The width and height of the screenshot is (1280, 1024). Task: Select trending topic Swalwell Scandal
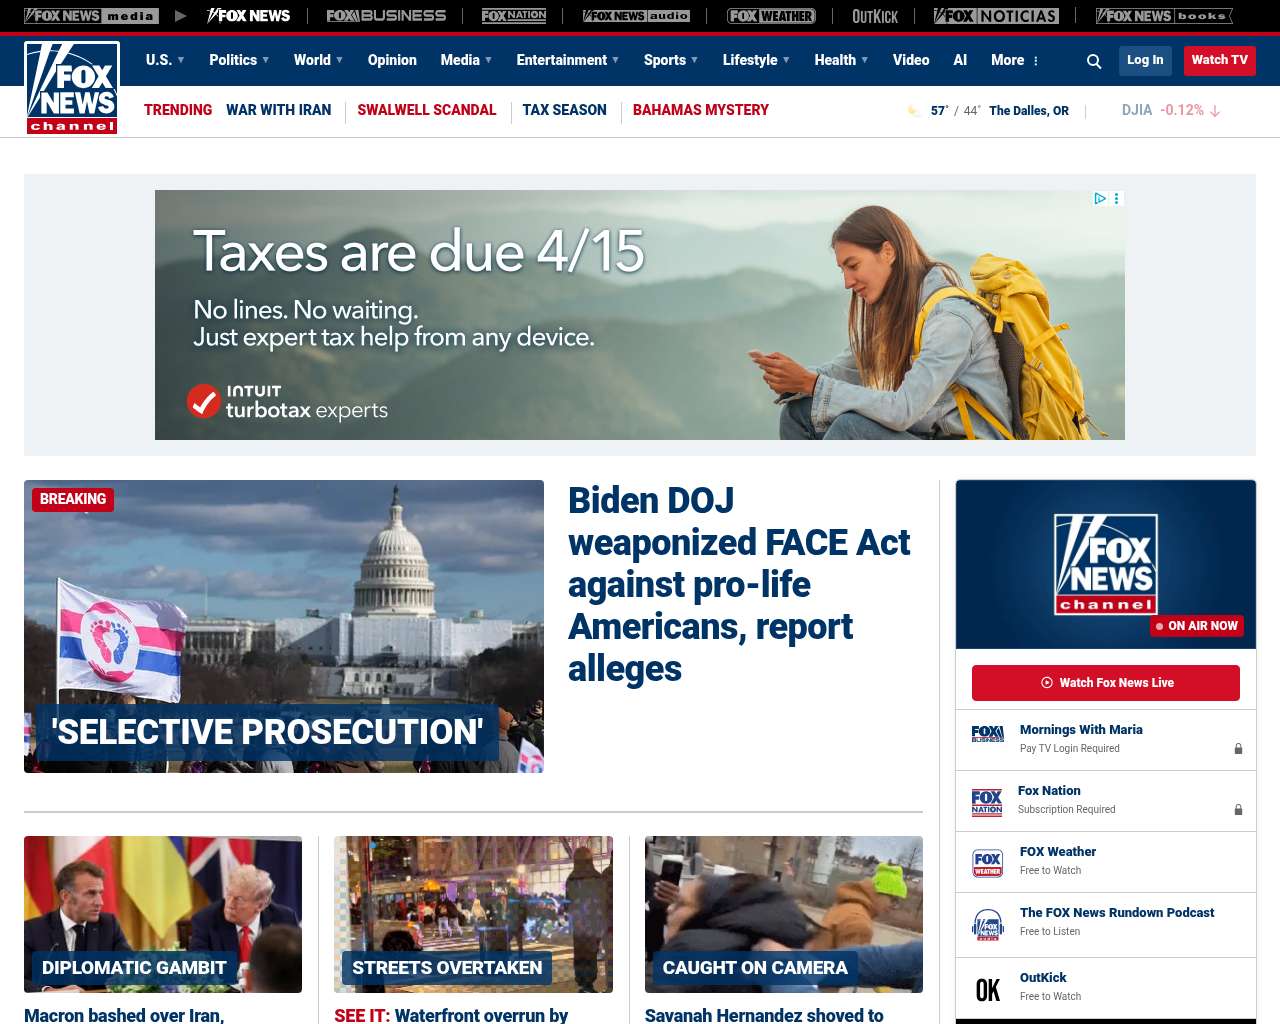(427, 110)
